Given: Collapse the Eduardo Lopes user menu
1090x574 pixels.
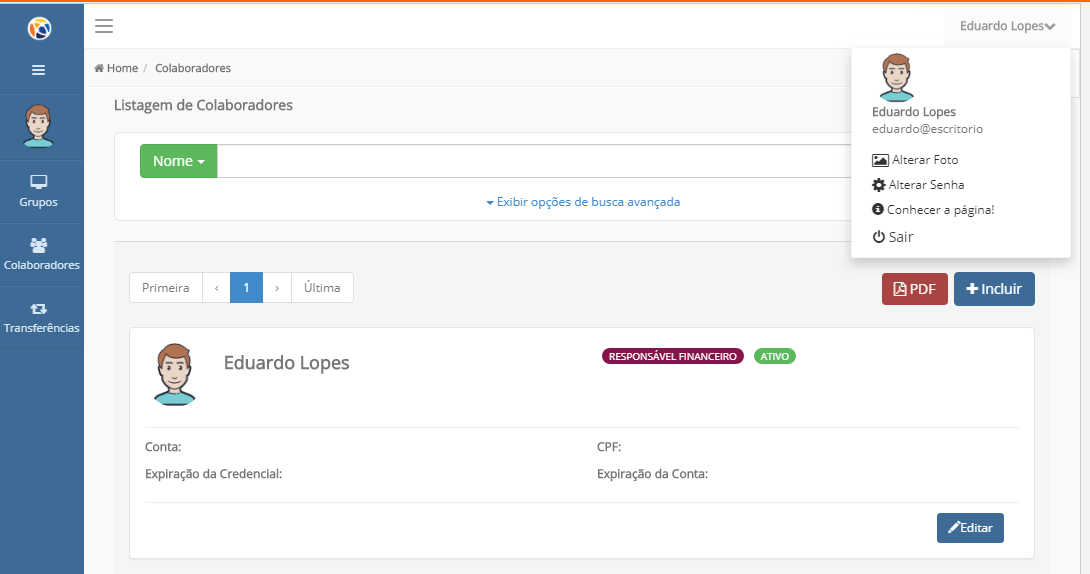Looking at the screenshot, I should coord(1007,26).
